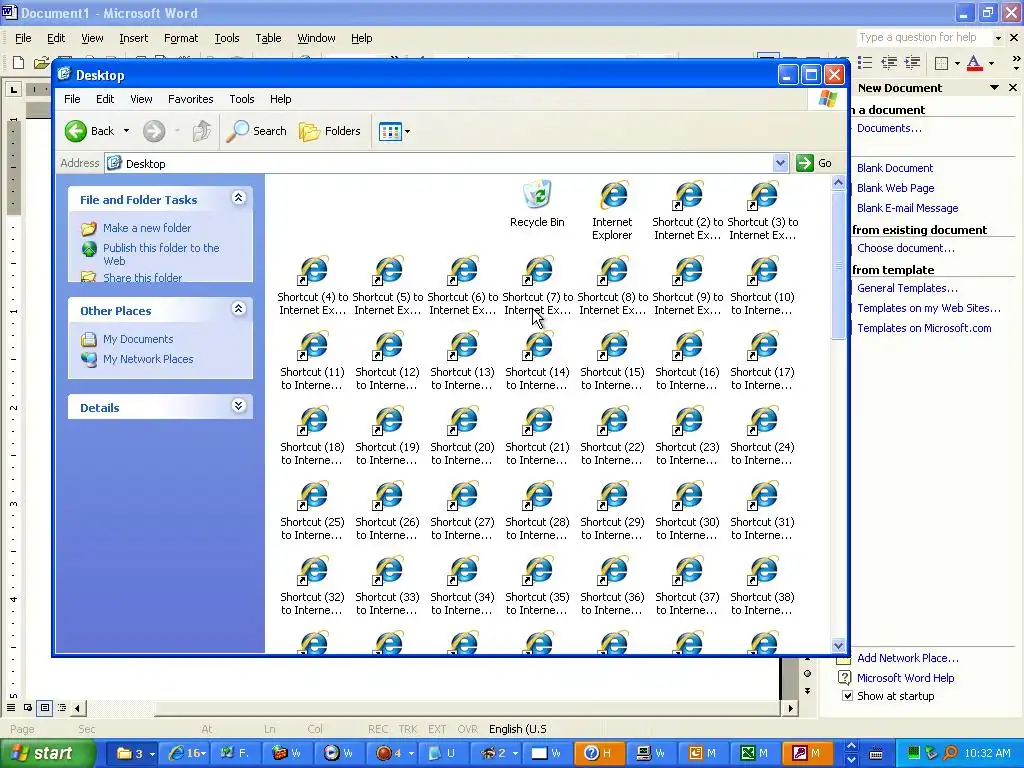This screenshot has width=1024, height=768.
Task: Open New Document task pane dropdown
Action: click(x=995, y=88)
